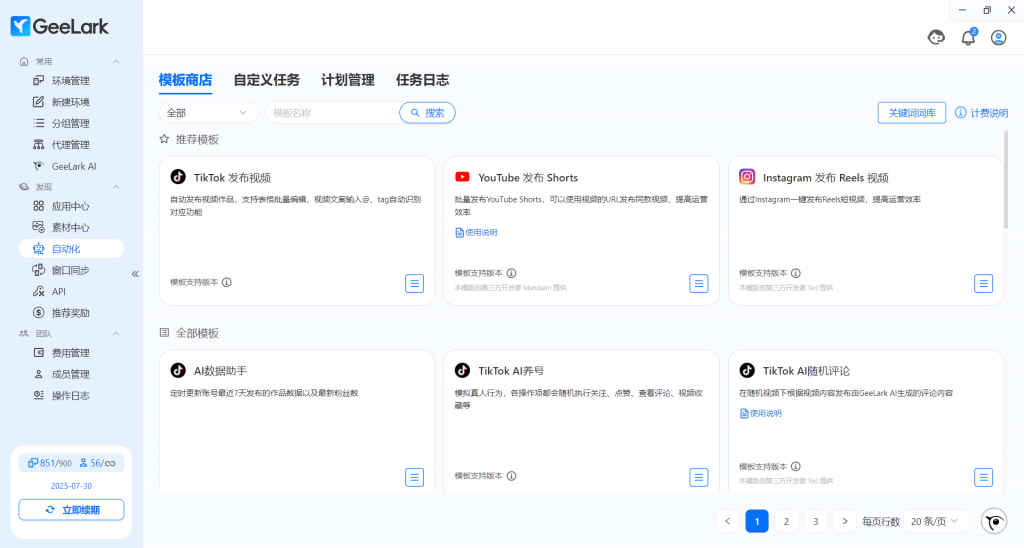Open the floating assistant icon at bottom right
This screenshot has width=1024, height=548.
[994, 521]
